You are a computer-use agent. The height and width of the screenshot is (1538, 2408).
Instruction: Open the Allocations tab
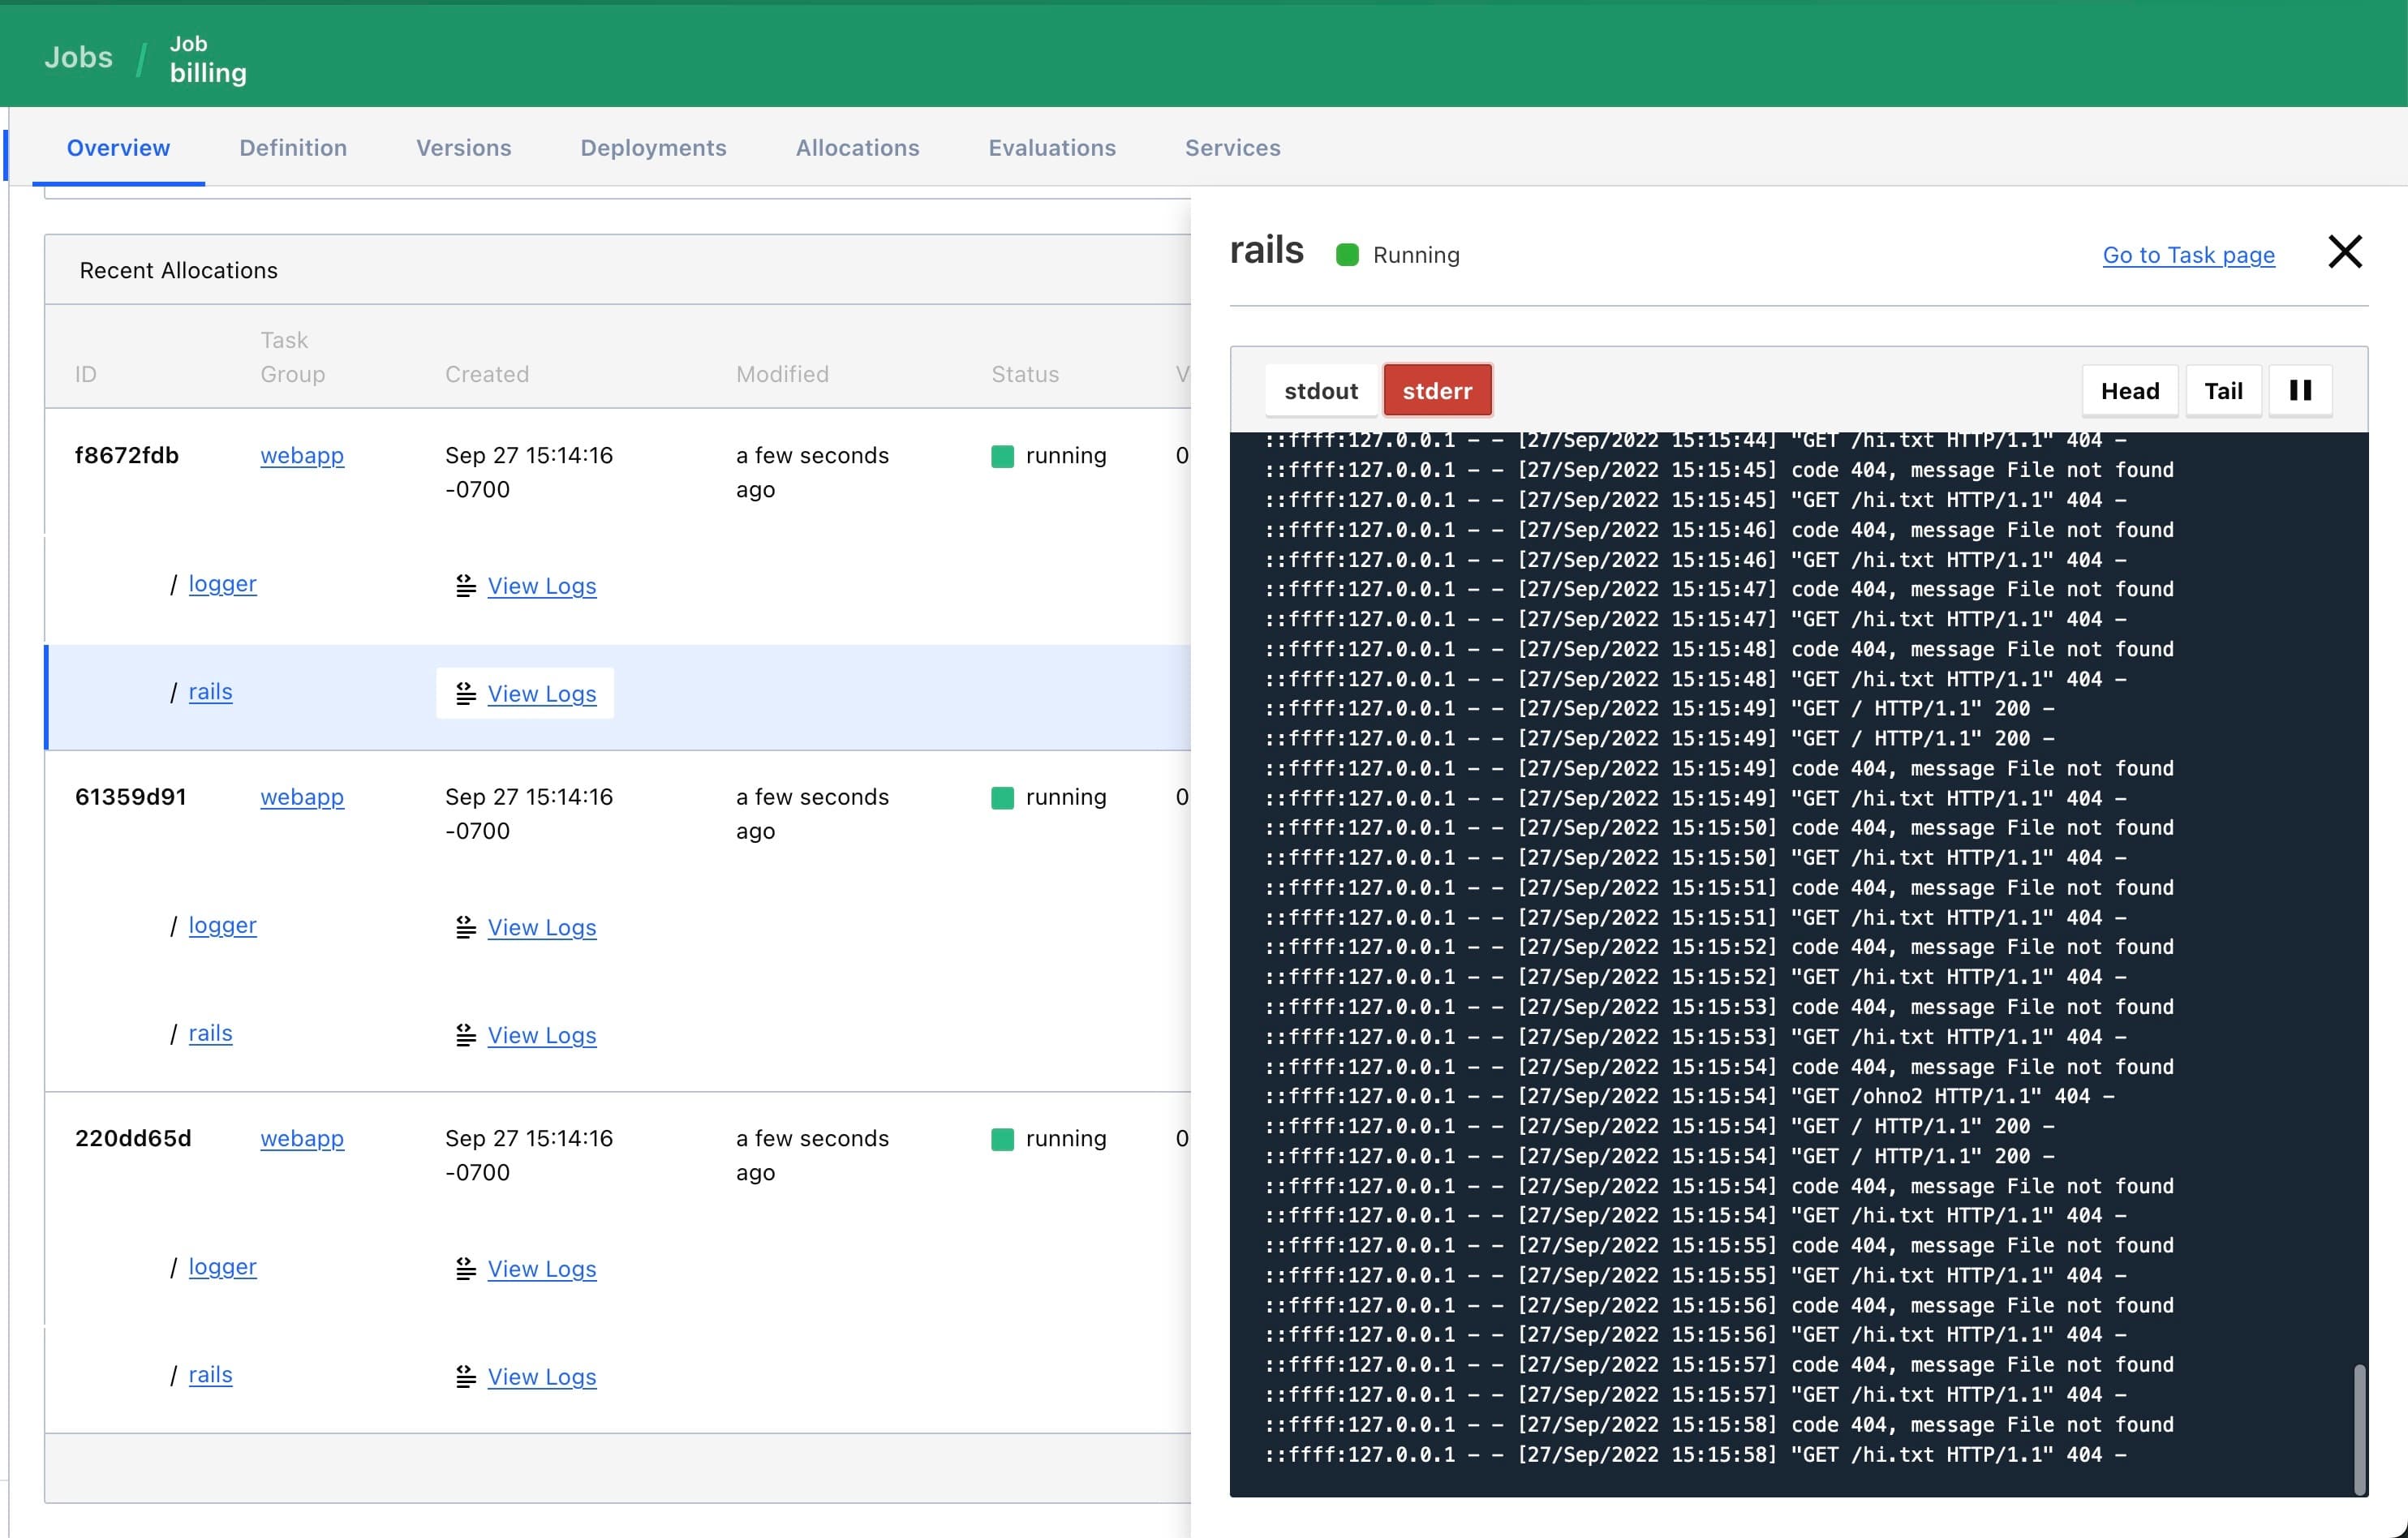click(x=857, y=147)
